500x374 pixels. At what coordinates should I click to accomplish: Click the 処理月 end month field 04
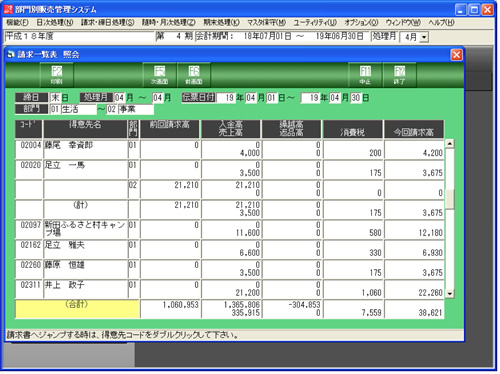tap(157, 98)
